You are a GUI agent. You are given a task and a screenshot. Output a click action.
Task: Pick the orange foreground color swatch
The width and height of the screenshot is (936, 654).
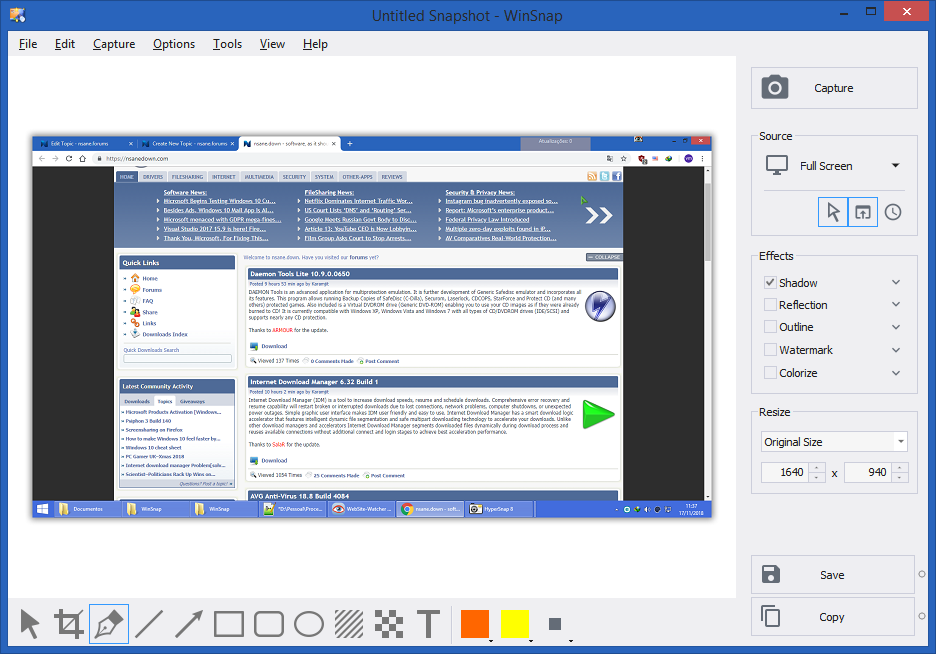click(x=475, y=624)
